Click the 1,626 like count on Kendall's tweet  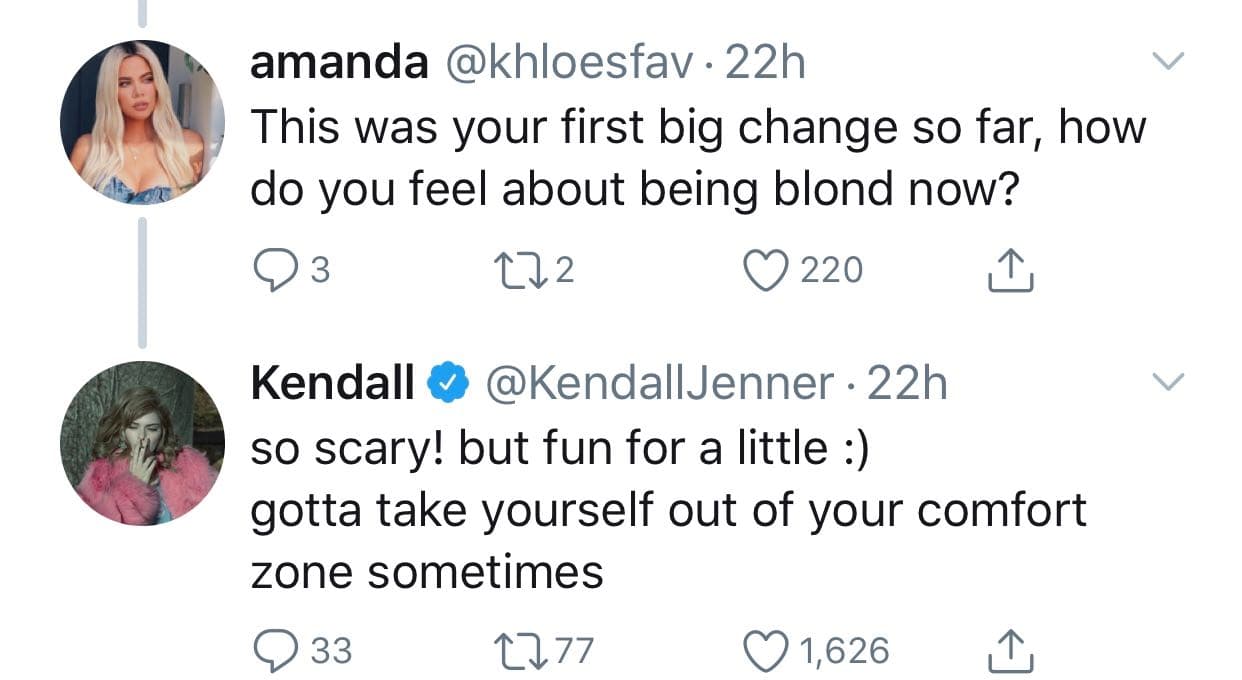843,648
